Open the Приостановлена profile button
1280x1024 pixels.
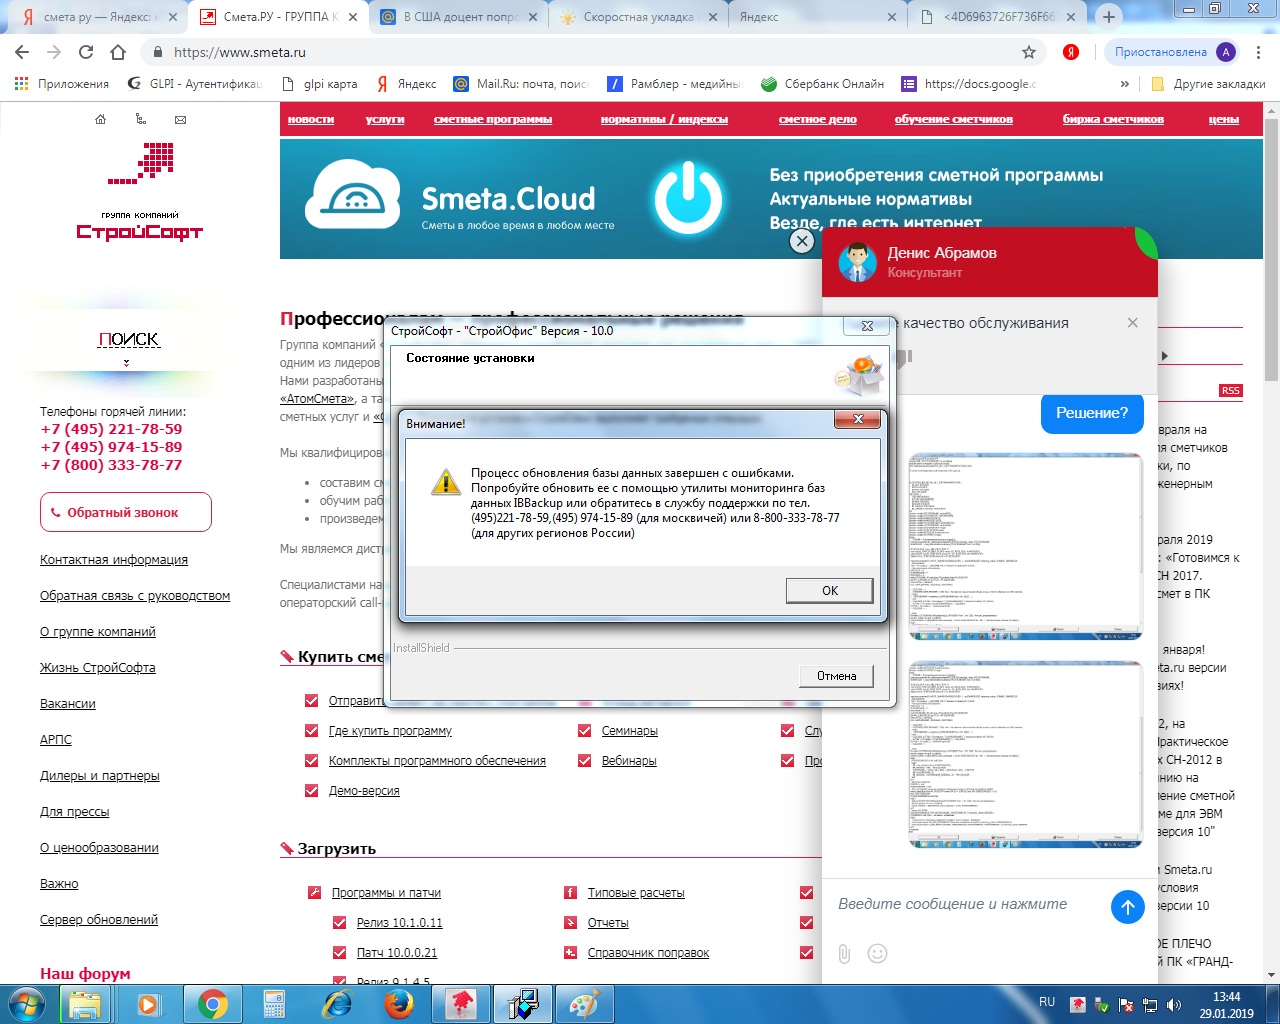pyautogui.click(x=1174, y=52)
